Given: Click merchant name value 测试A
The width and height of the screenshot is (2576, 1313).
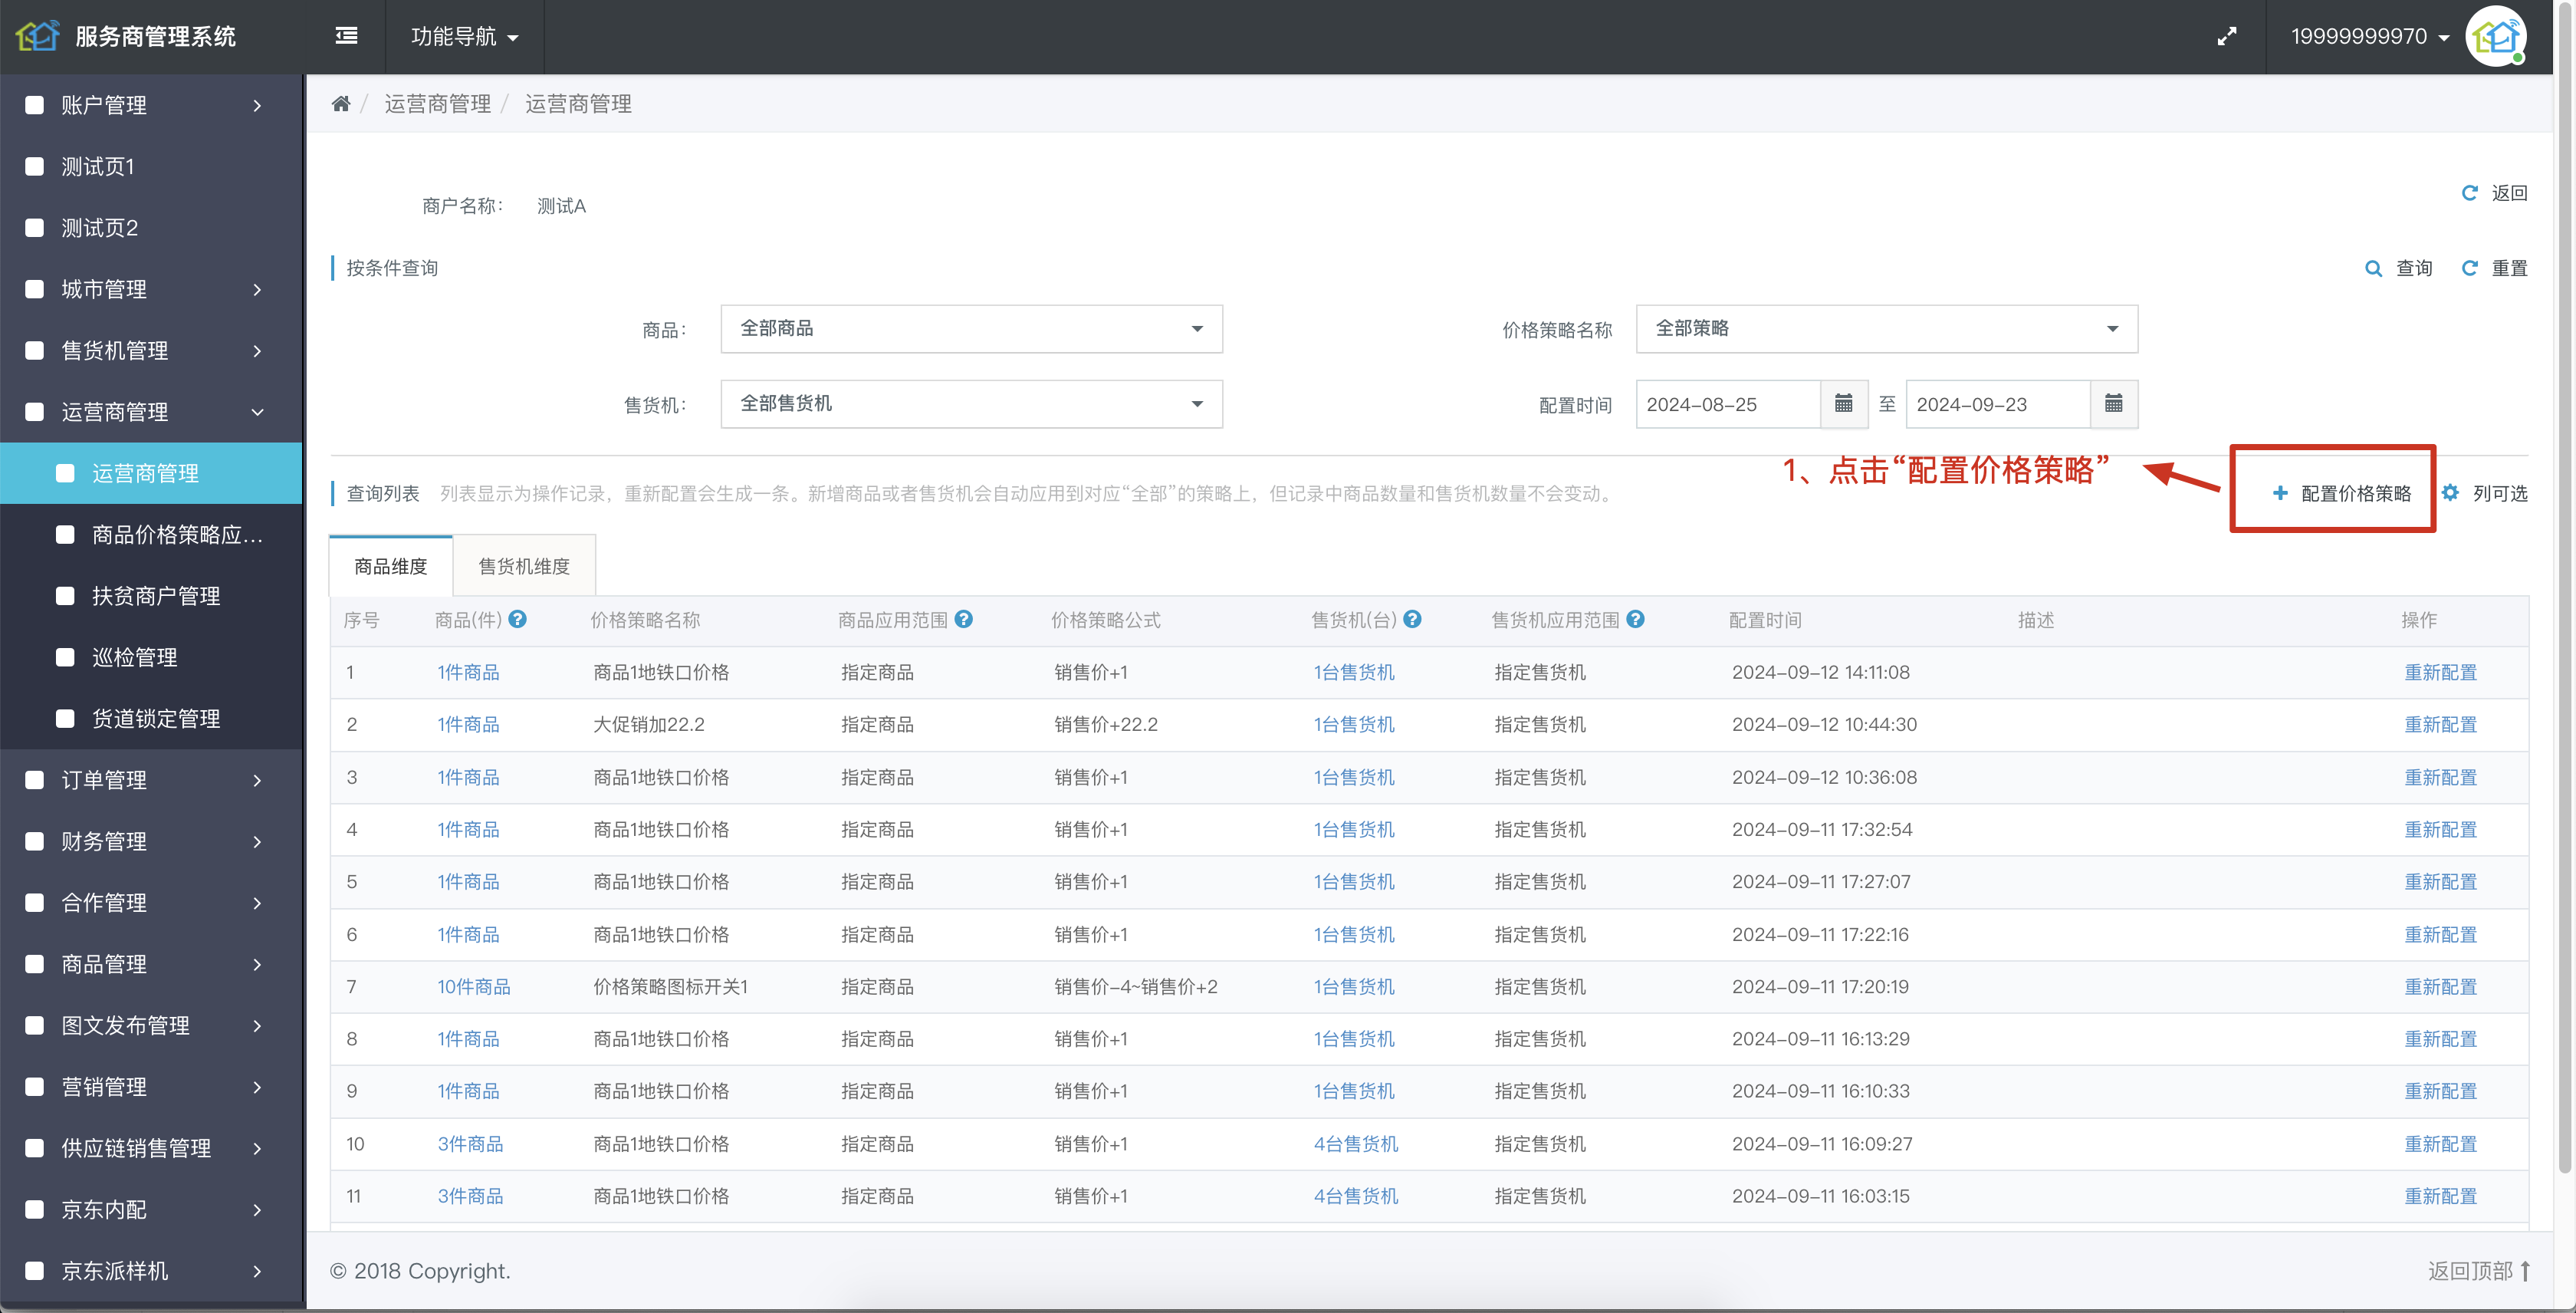Looking at the screenshot, I should click(561, 205).
